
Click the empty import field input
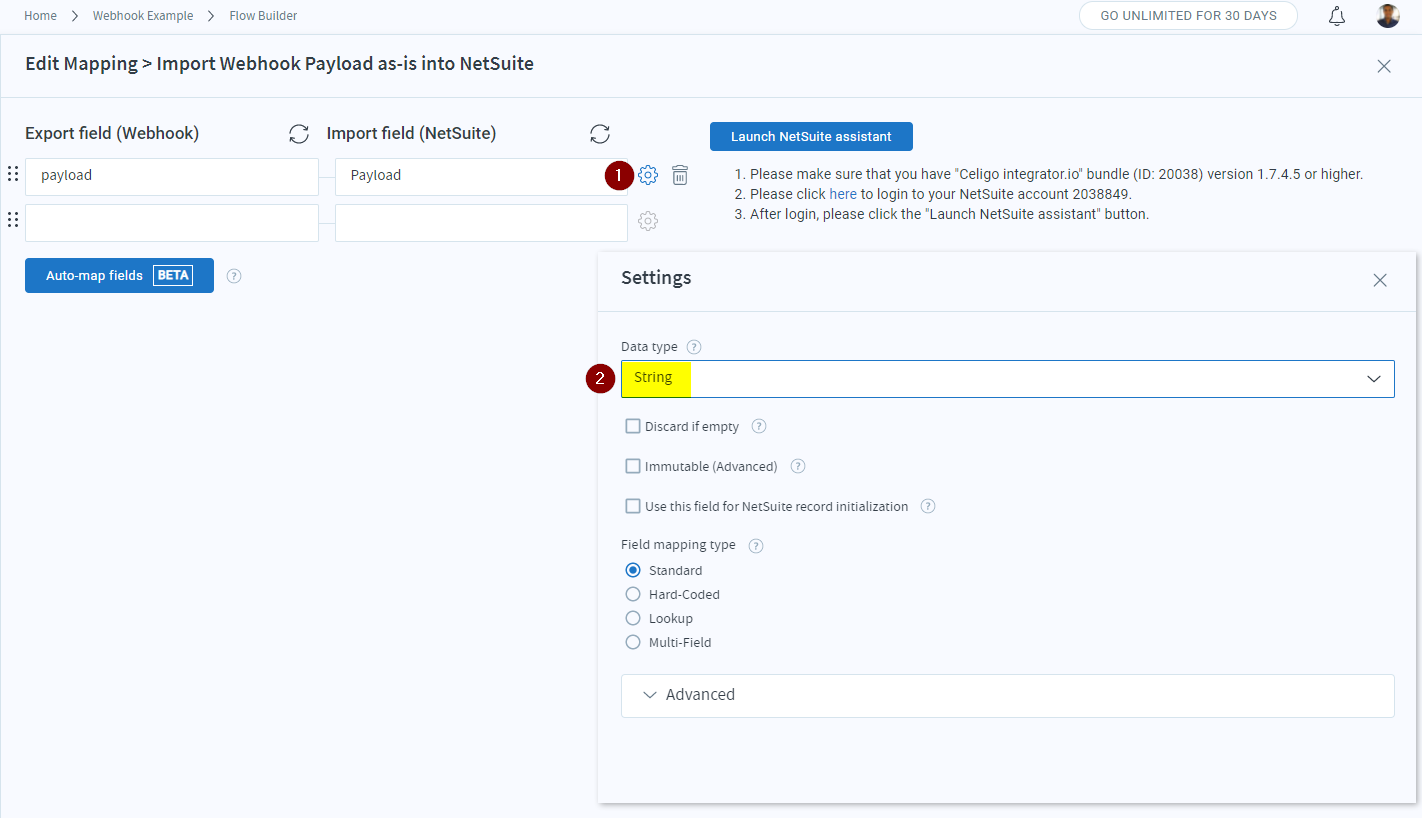pos(481,223)
